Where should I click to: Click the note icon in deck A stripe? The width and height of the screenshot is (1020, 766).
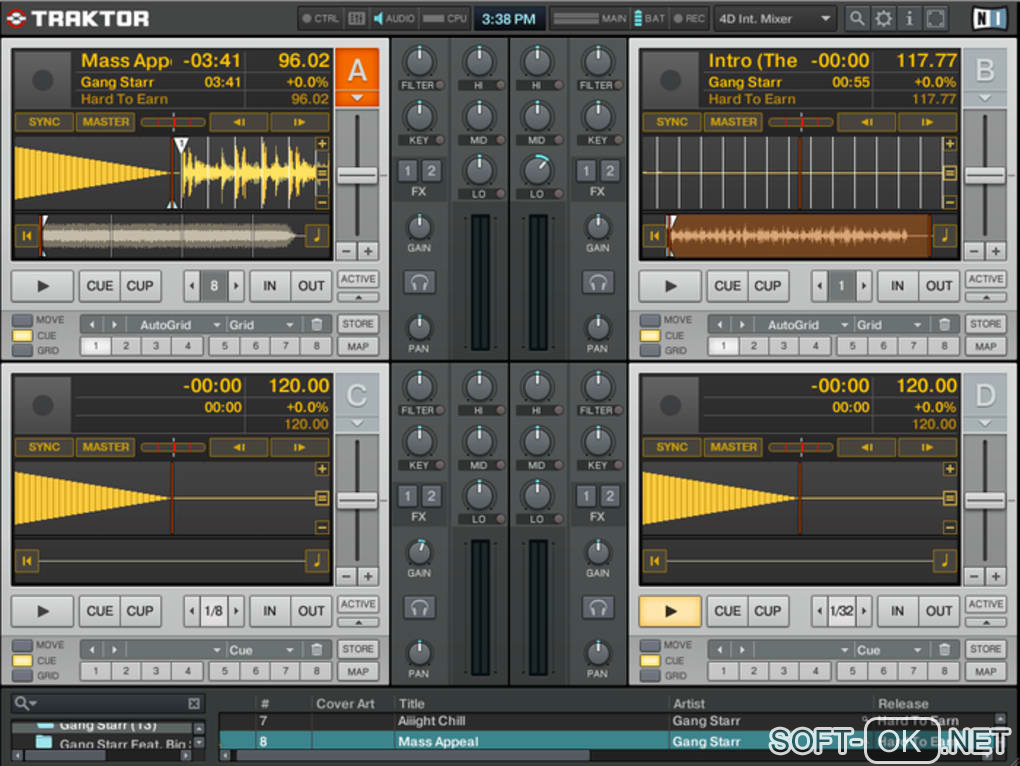tap(317, 235)
